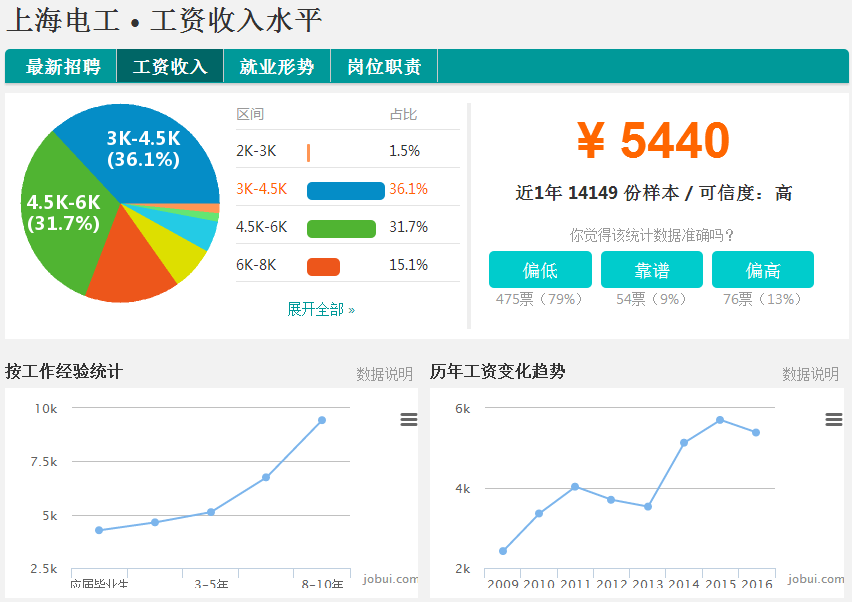Click the highest point on experience chart

point(322,420)
